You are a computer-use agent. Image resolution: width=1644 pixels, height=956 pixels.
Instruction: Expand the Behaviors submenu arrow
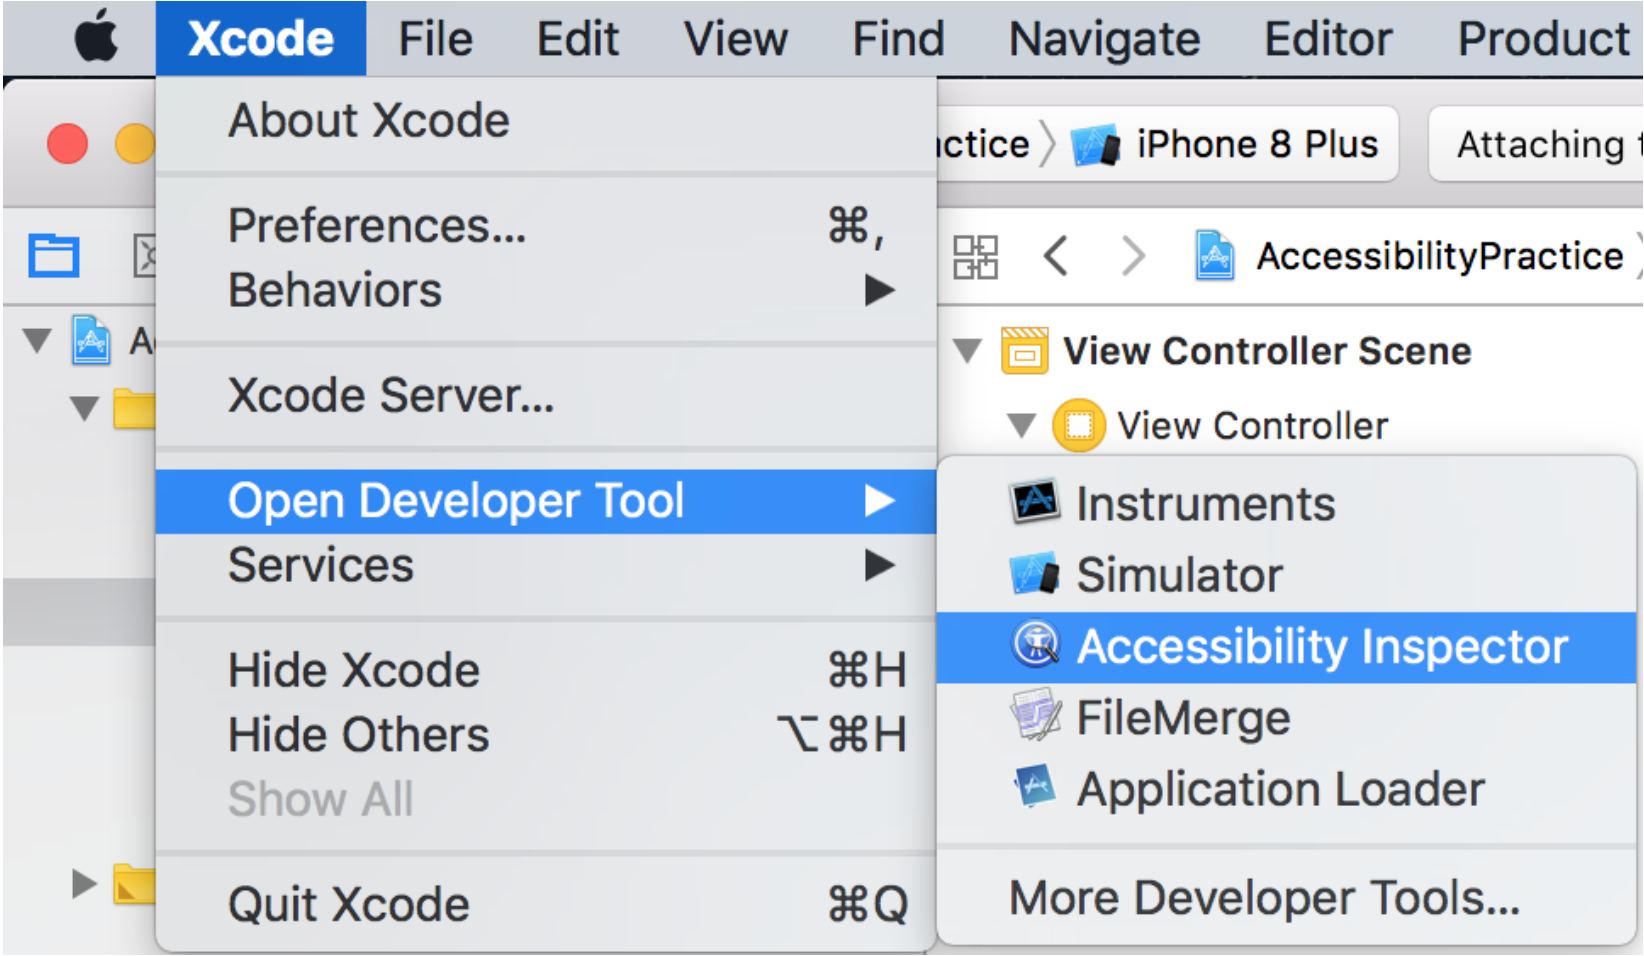(879, 291)
